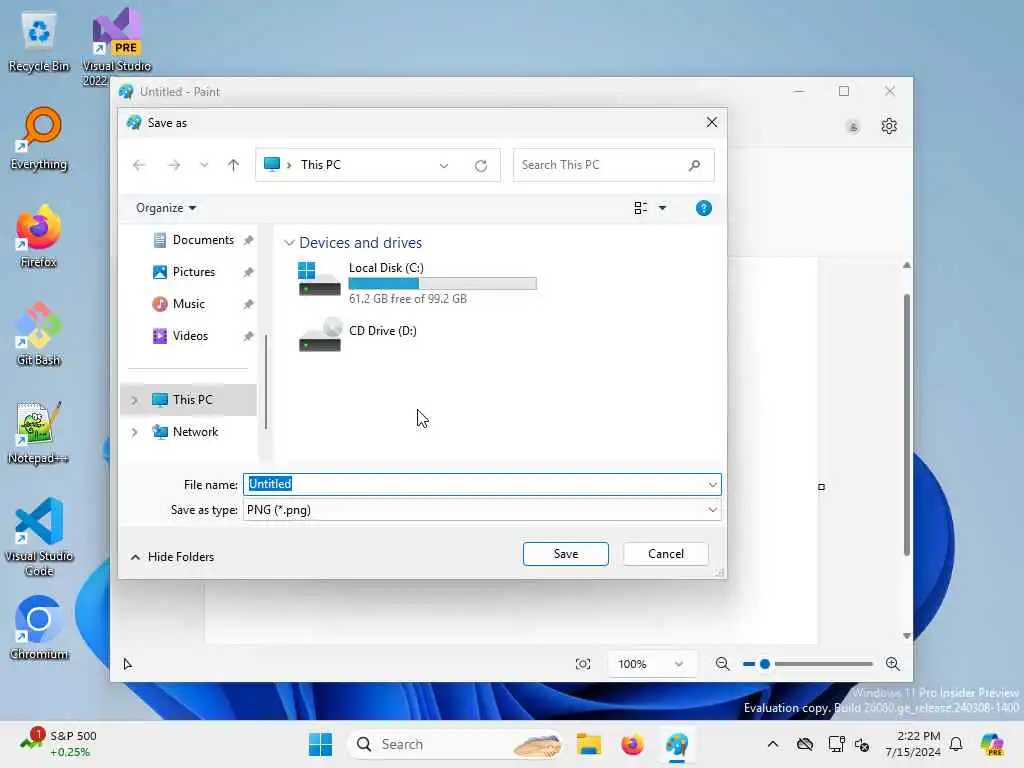This screenshot has height=768, width=1024.
Task: Select Music in the navigation pane
Action: pos(188,304)
